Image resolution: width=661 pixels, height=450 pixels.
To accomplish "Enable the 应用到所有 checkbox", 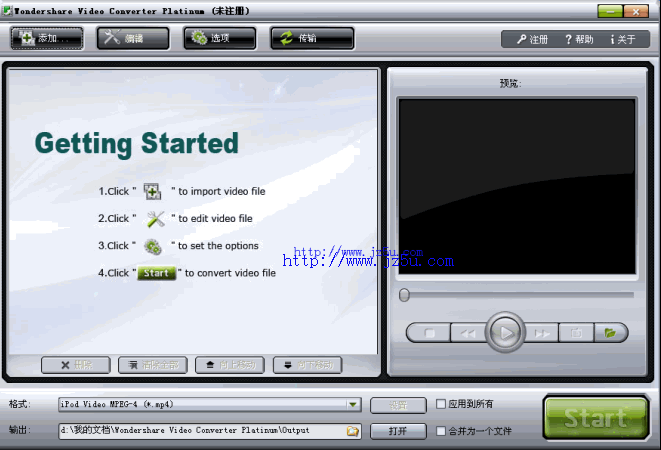I will 441,404.
